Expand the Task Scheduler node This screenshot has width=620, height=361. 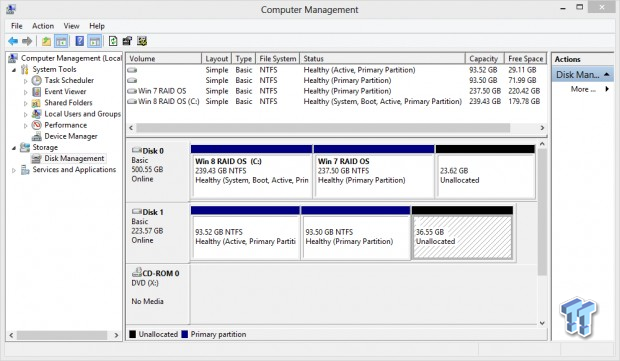coord(26,81)
